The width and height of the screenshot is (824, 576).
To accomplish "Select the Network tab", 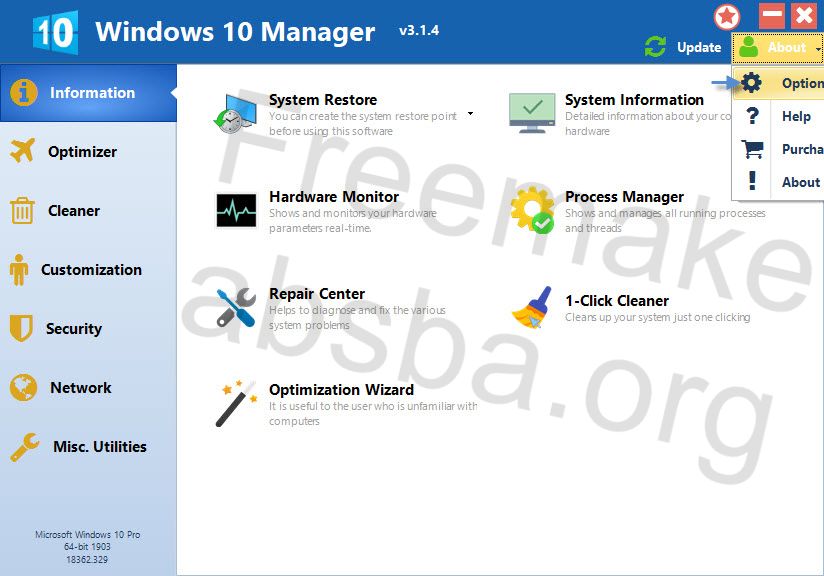I will (x=88, y=387).
